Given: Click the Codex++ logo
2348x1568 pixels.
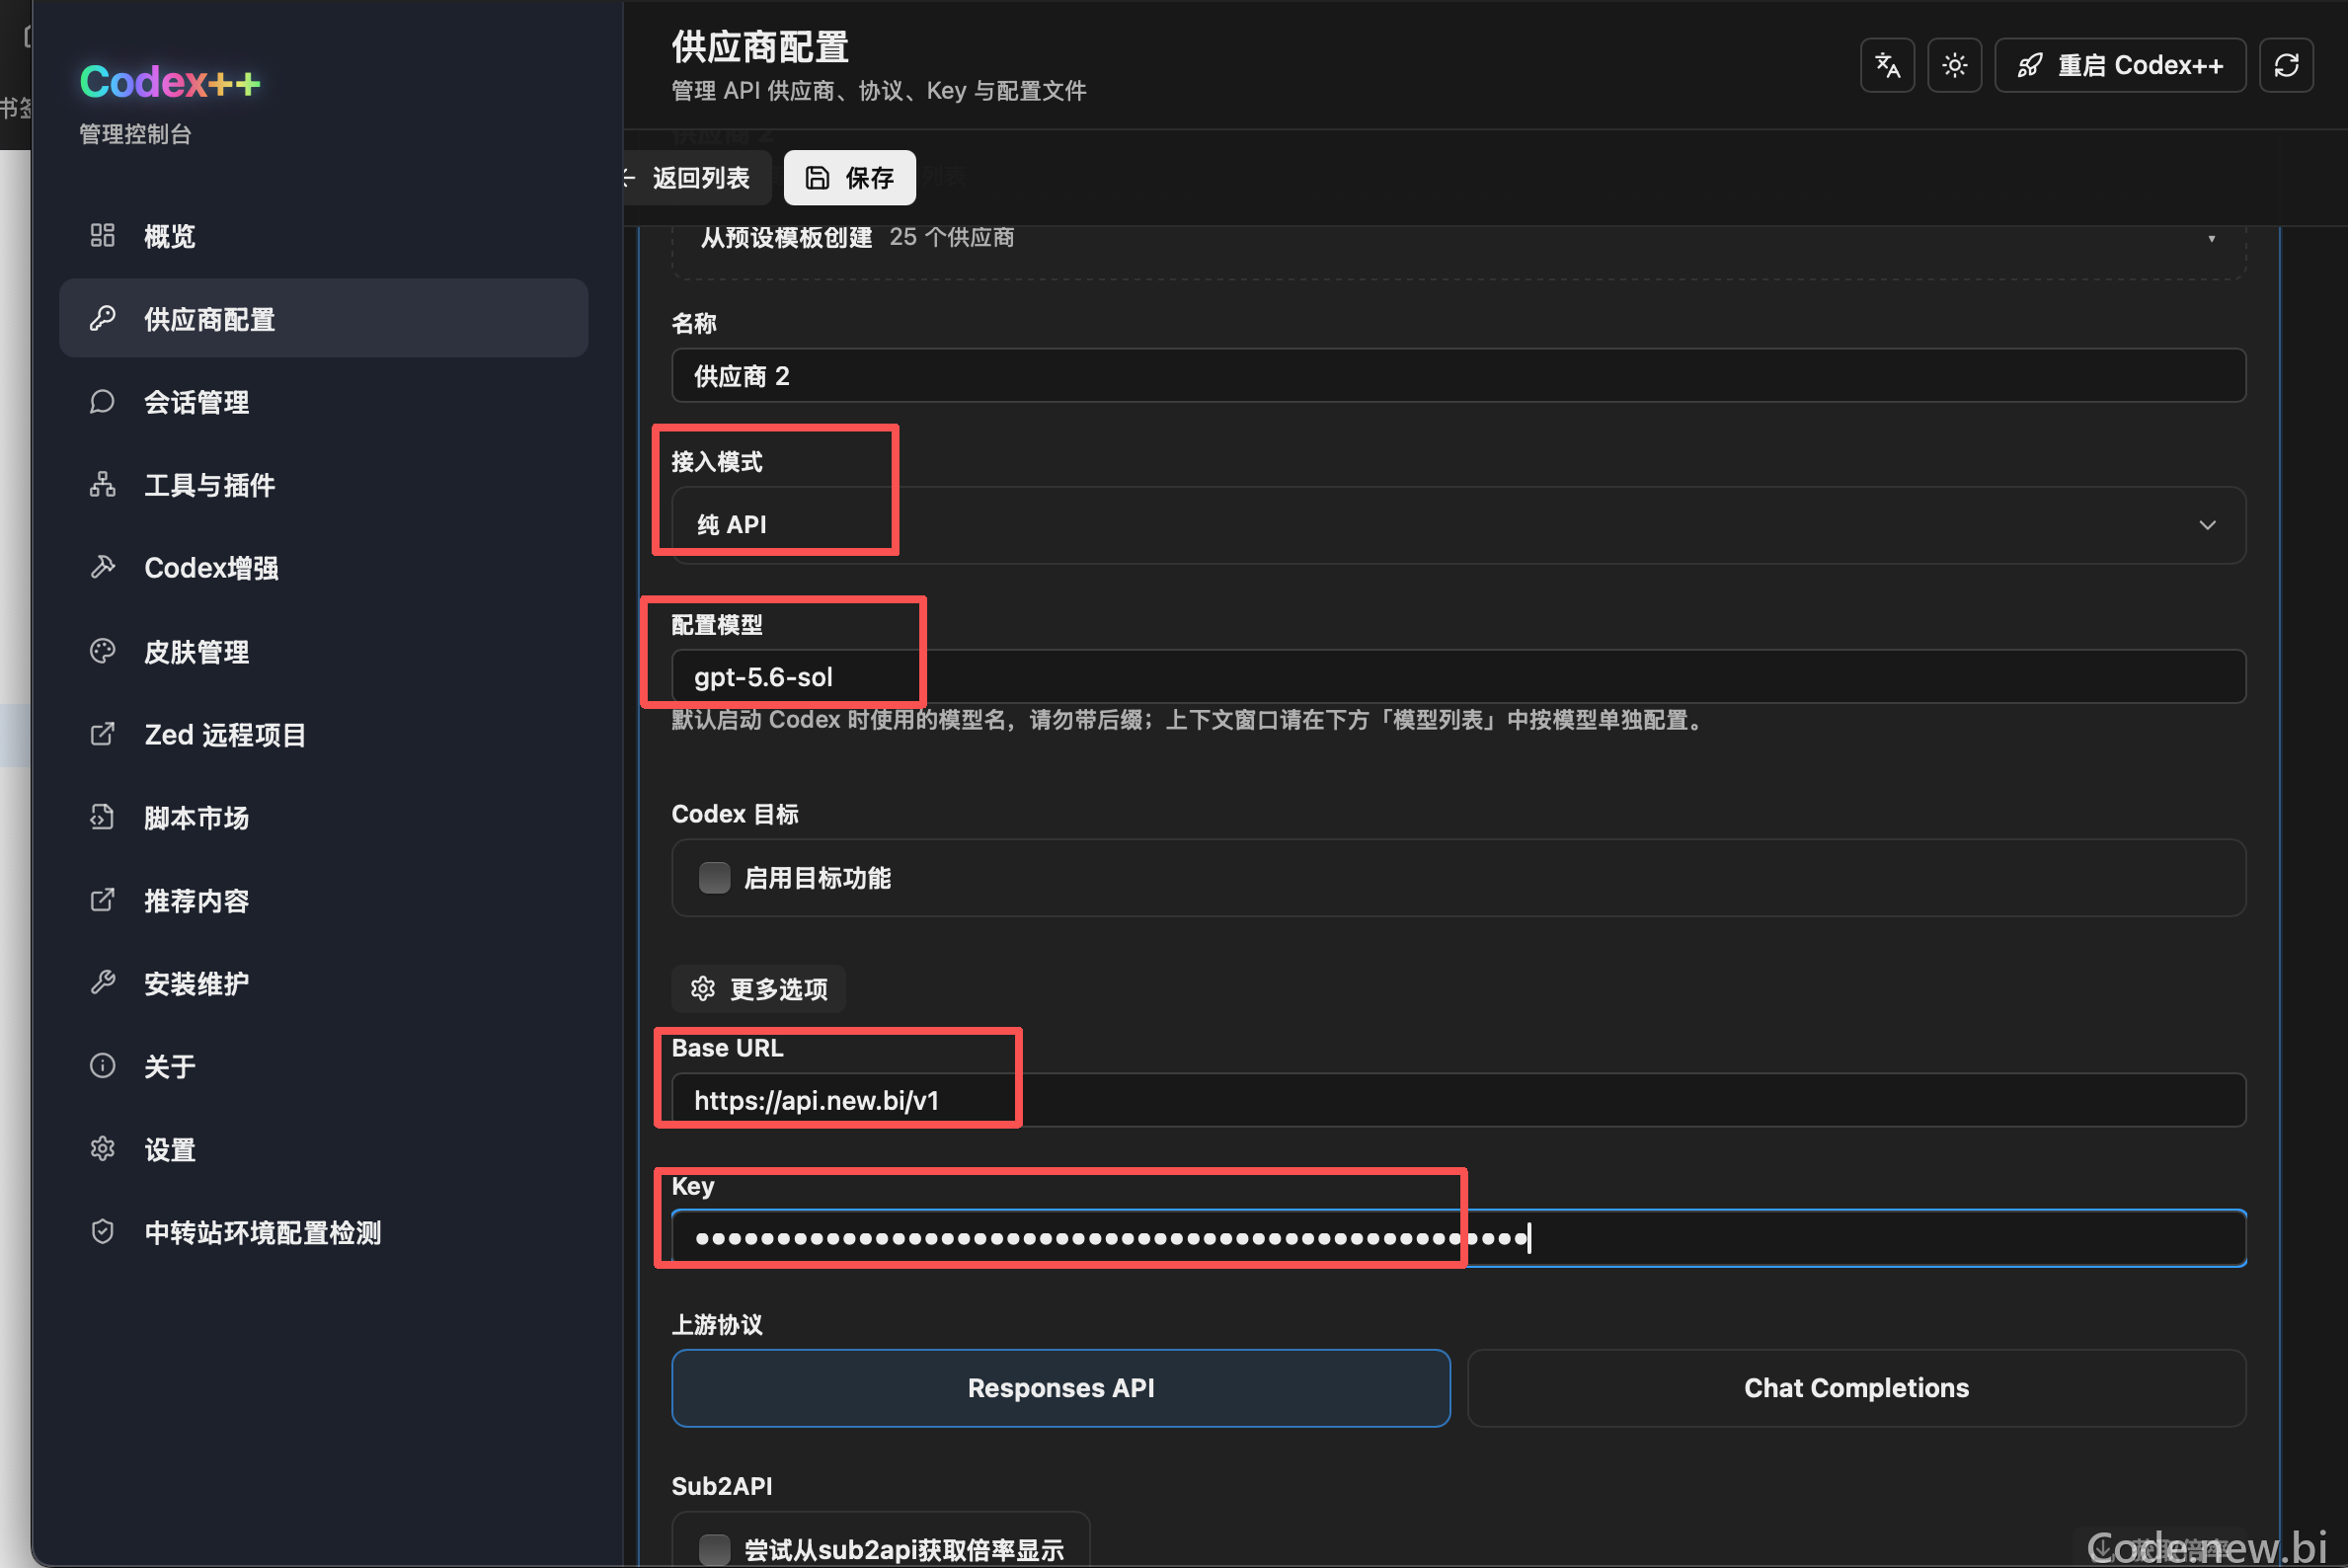Looking at the screenshot, I should pos(170,82).
